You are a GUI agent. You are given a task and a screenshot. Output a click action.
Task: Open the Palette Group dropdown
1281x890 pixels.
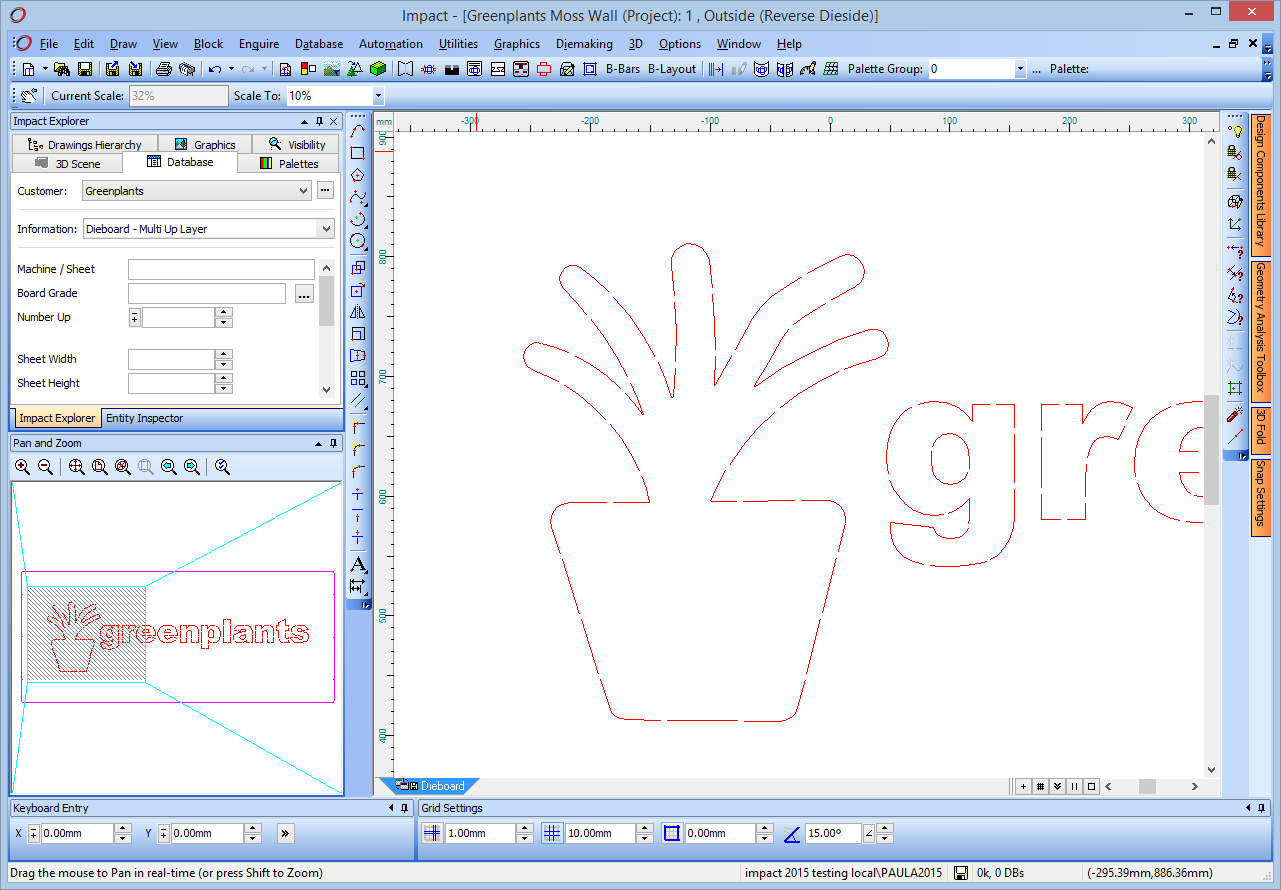click(x=1020, y=69)
